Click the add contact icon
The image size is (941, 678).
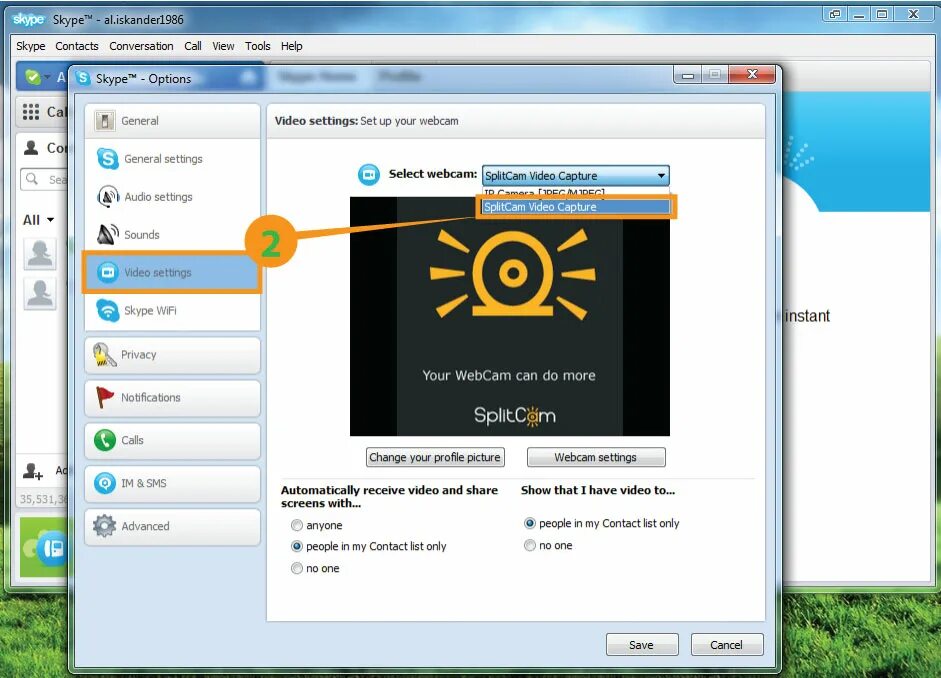[32, 471]
